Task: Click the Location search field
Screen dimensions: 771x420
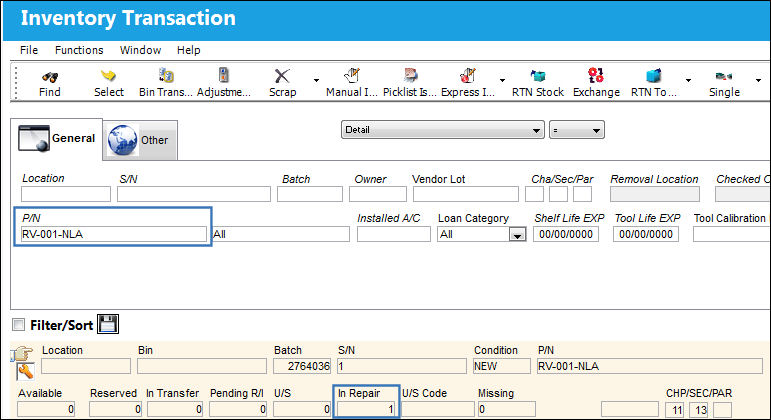Action: pos(66,194)
